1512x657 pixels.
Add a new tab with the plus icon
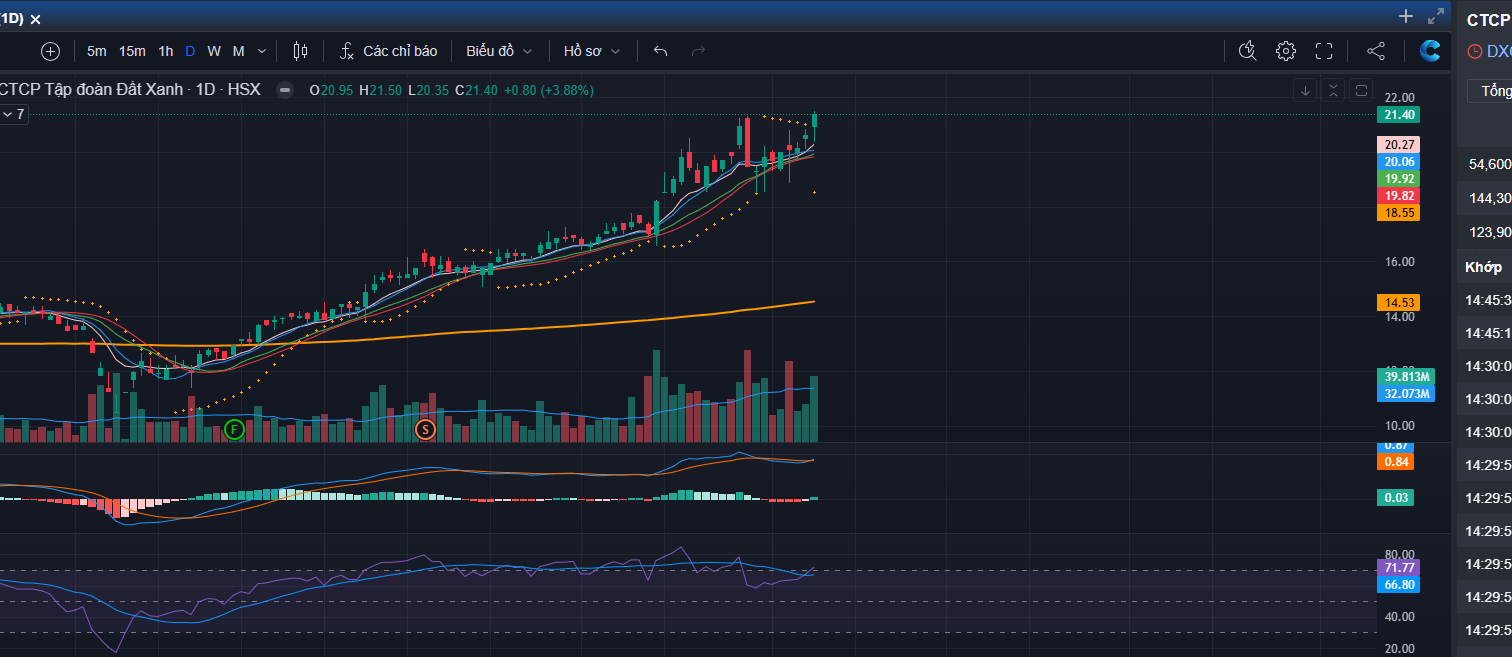1405,16
